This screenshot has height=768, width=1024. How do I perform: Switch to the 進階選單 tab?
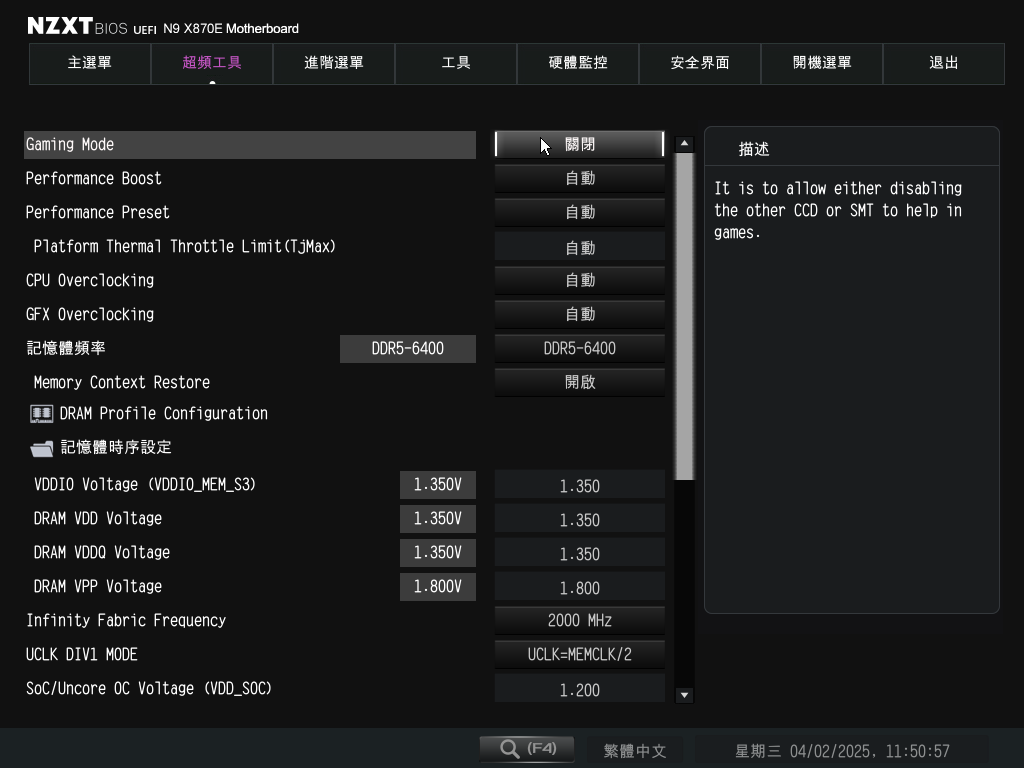tap(334, 63)
